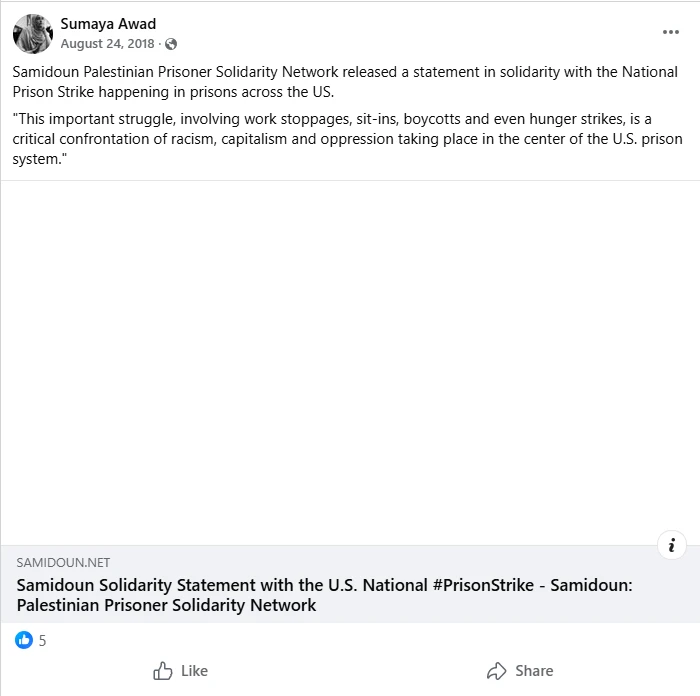700x696 pixels.
Task: Open the Samidoun Solidarity Statement headline
Action: coord(324,585)
